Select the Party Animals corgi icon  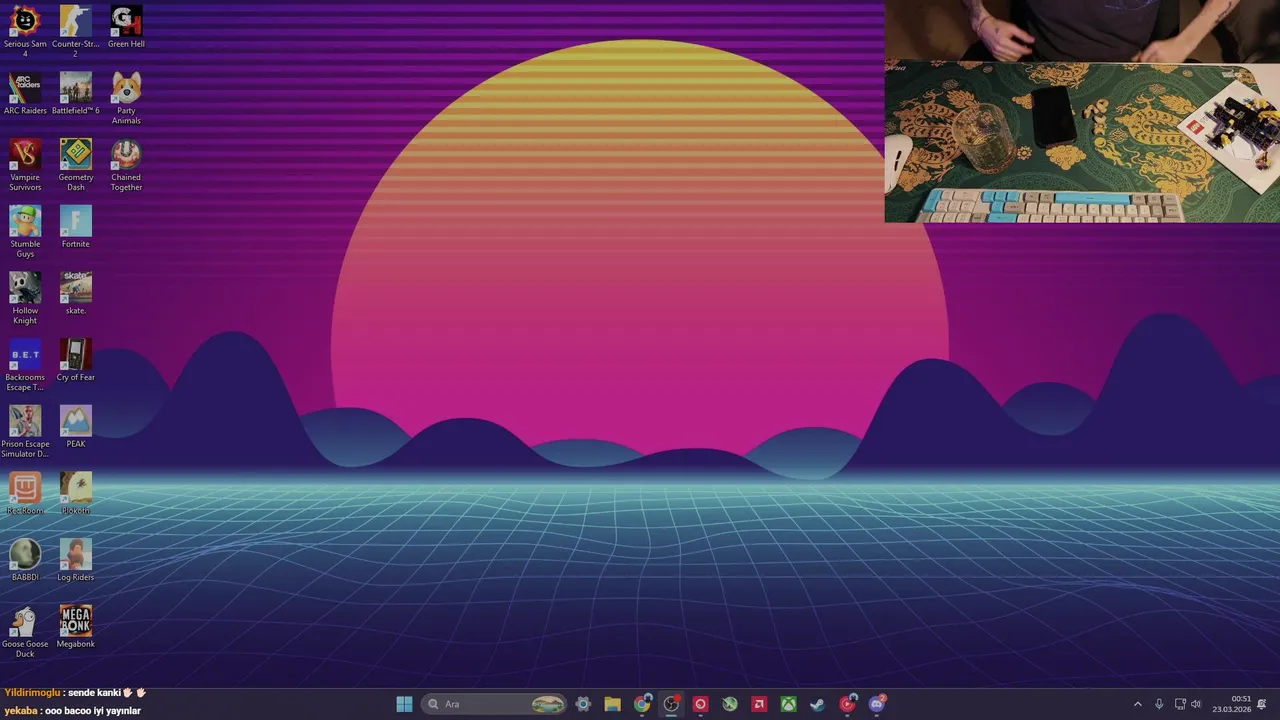coord(126,98)
